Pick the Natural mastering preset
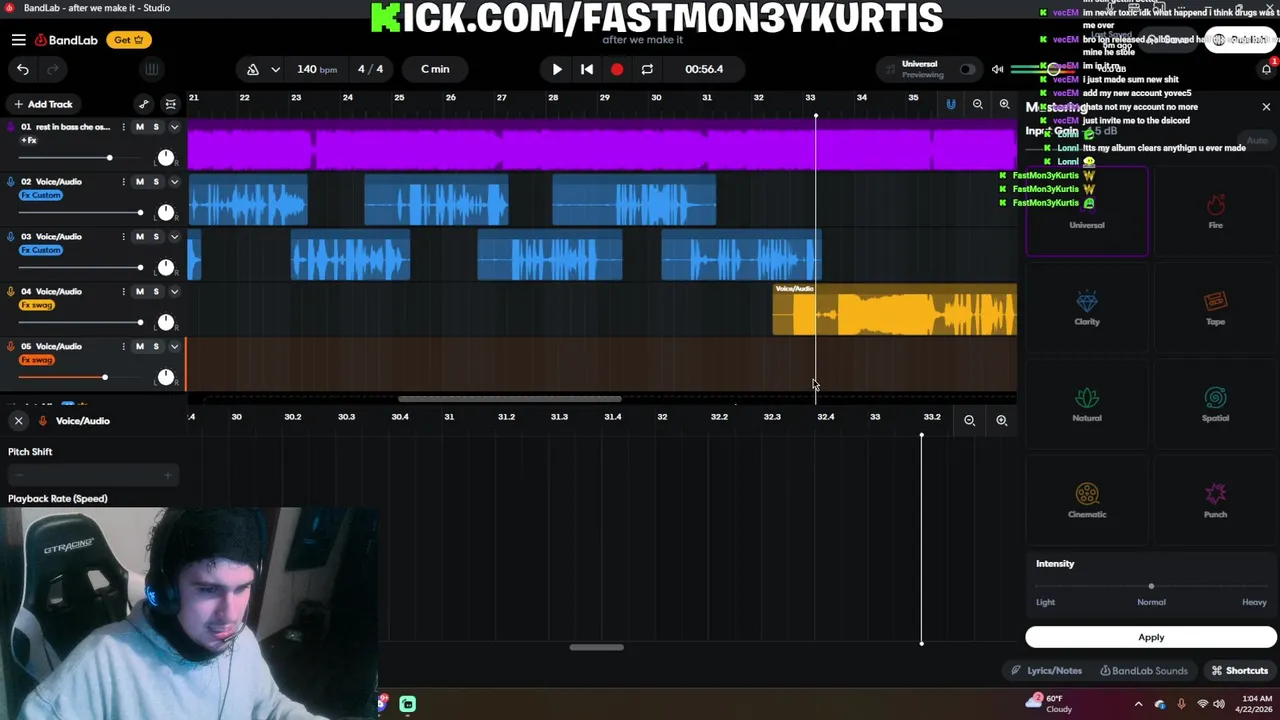 point(1087,404)
